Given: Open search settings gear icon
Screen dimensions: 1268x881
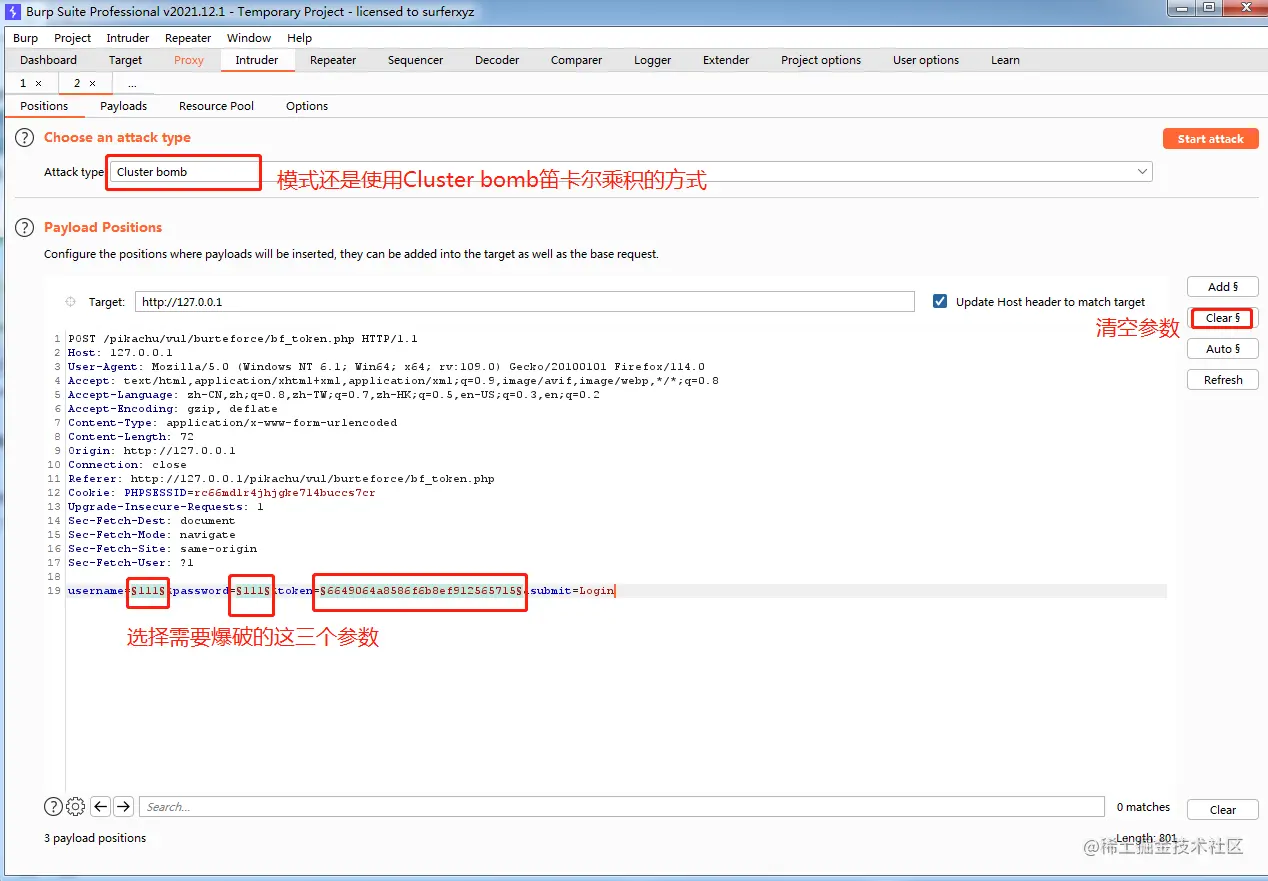Looking at the screenshot, I should (x=75, y=806).
